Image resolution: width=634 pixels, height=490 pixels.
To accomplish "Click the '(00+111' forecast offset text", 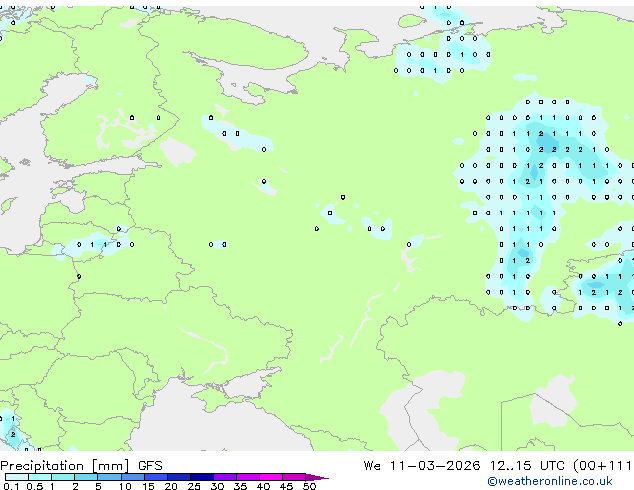I will point(603,466).
